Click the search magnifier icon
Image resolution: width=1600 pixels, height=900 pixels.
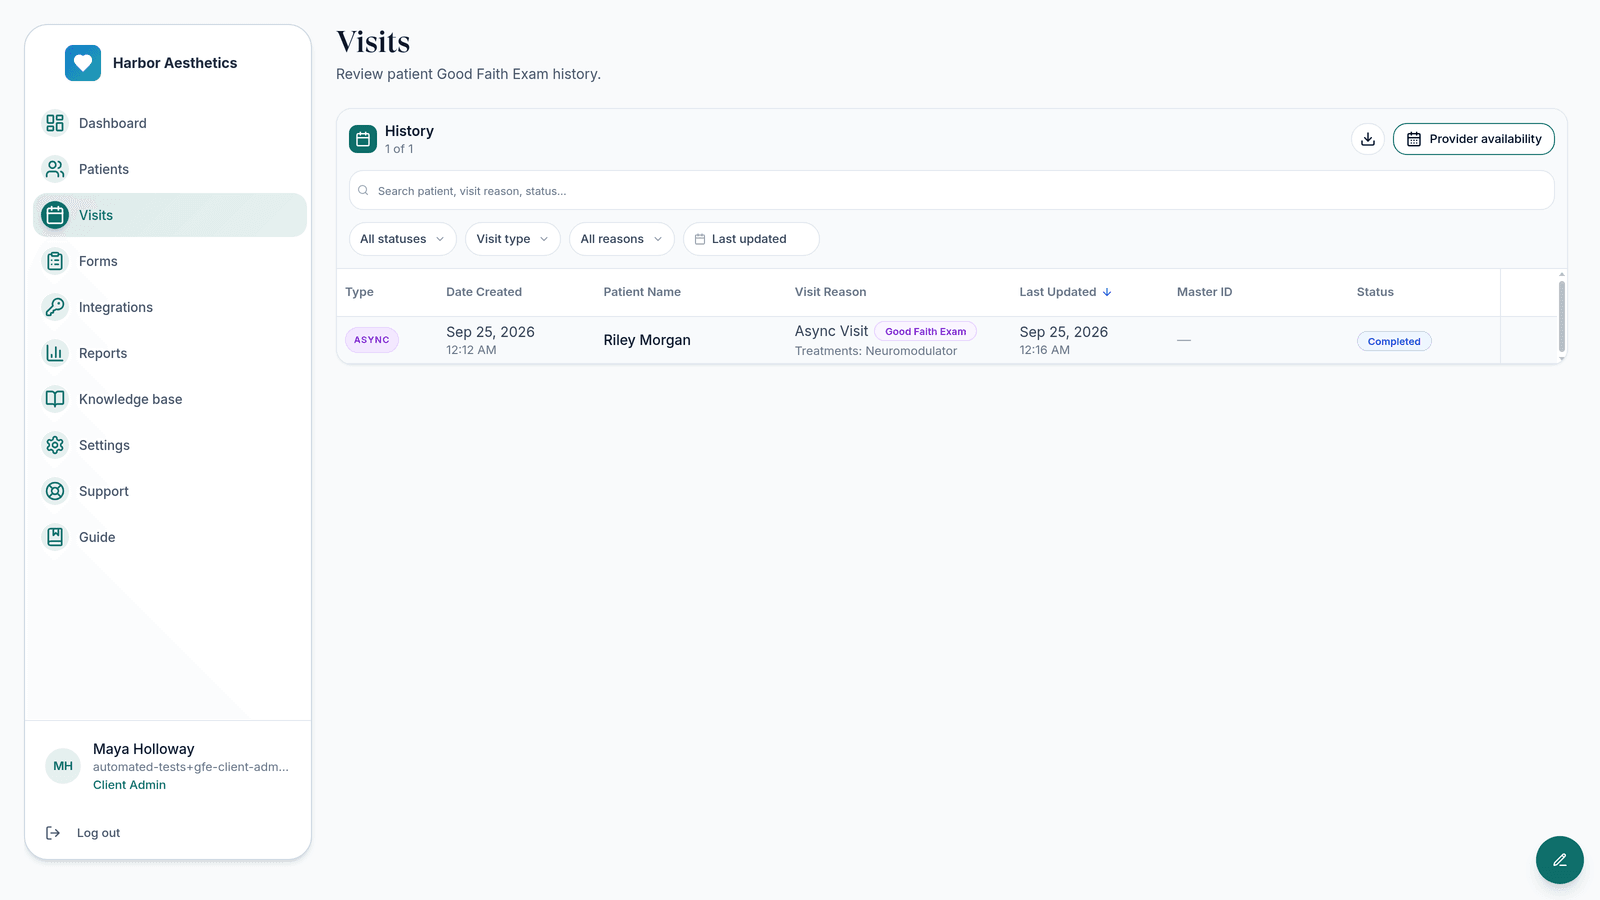363,190
